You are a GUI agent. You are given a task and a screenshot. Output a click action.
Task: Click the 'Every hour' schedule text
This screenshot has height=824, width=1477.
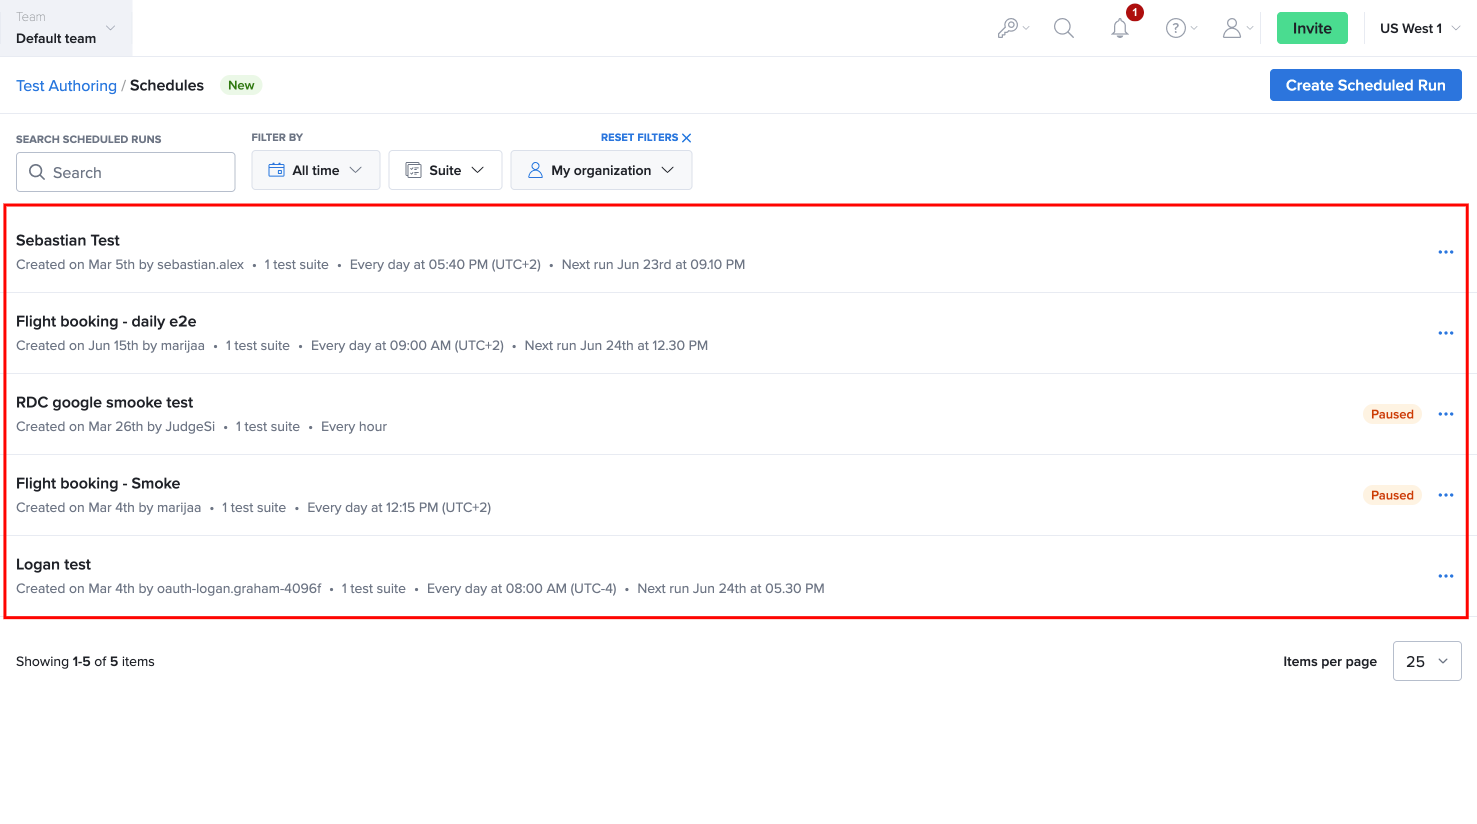[x=354, y=427]
